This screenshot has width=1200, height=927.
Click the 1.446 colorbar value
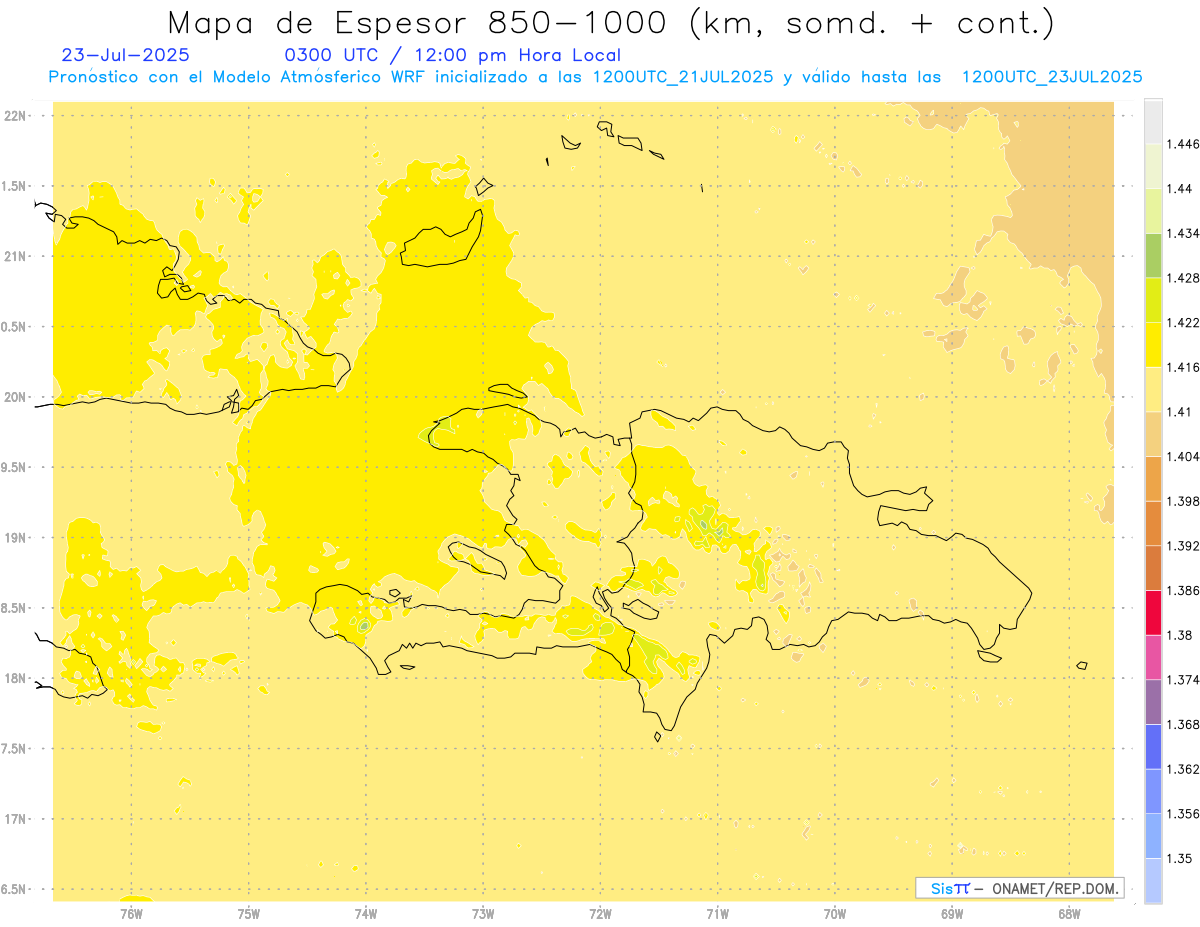[x=1183, y=144]
